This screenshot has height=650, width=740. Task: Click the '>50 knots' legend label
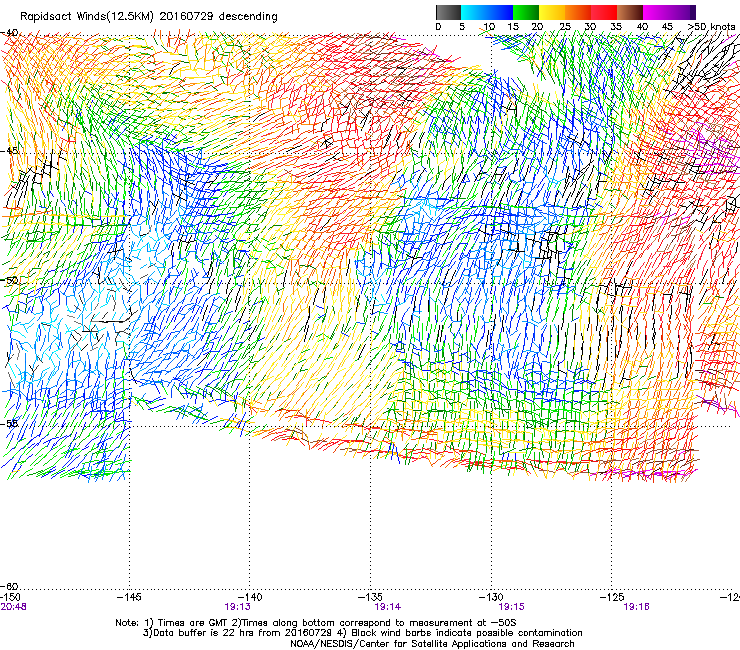[711, 27]
